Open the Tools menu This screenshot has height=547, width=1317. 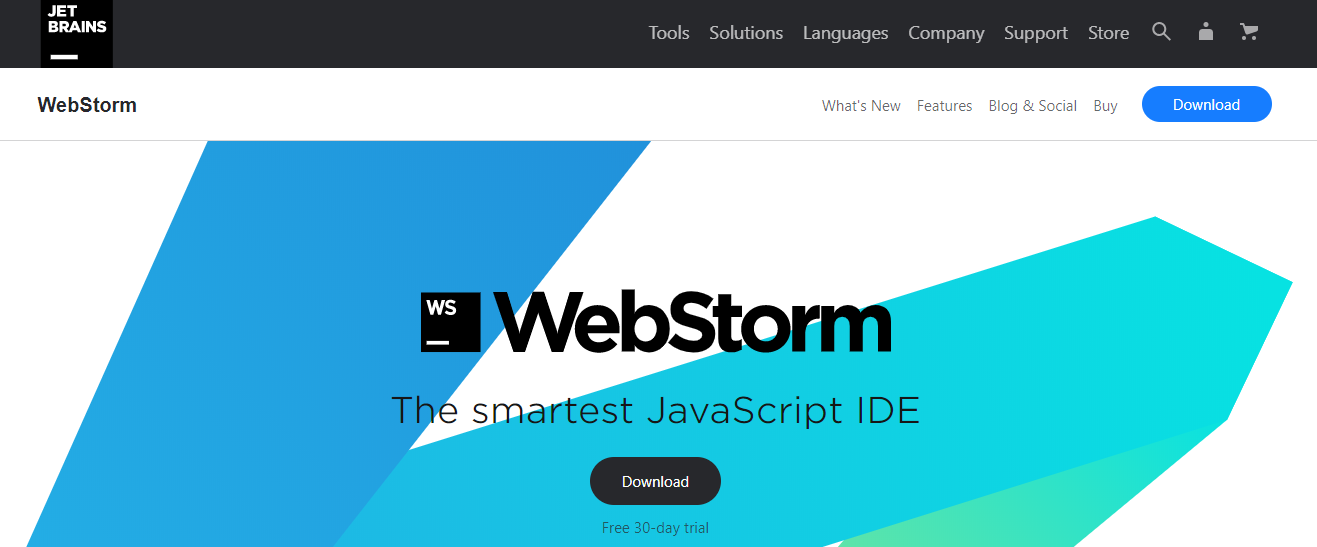669,33
